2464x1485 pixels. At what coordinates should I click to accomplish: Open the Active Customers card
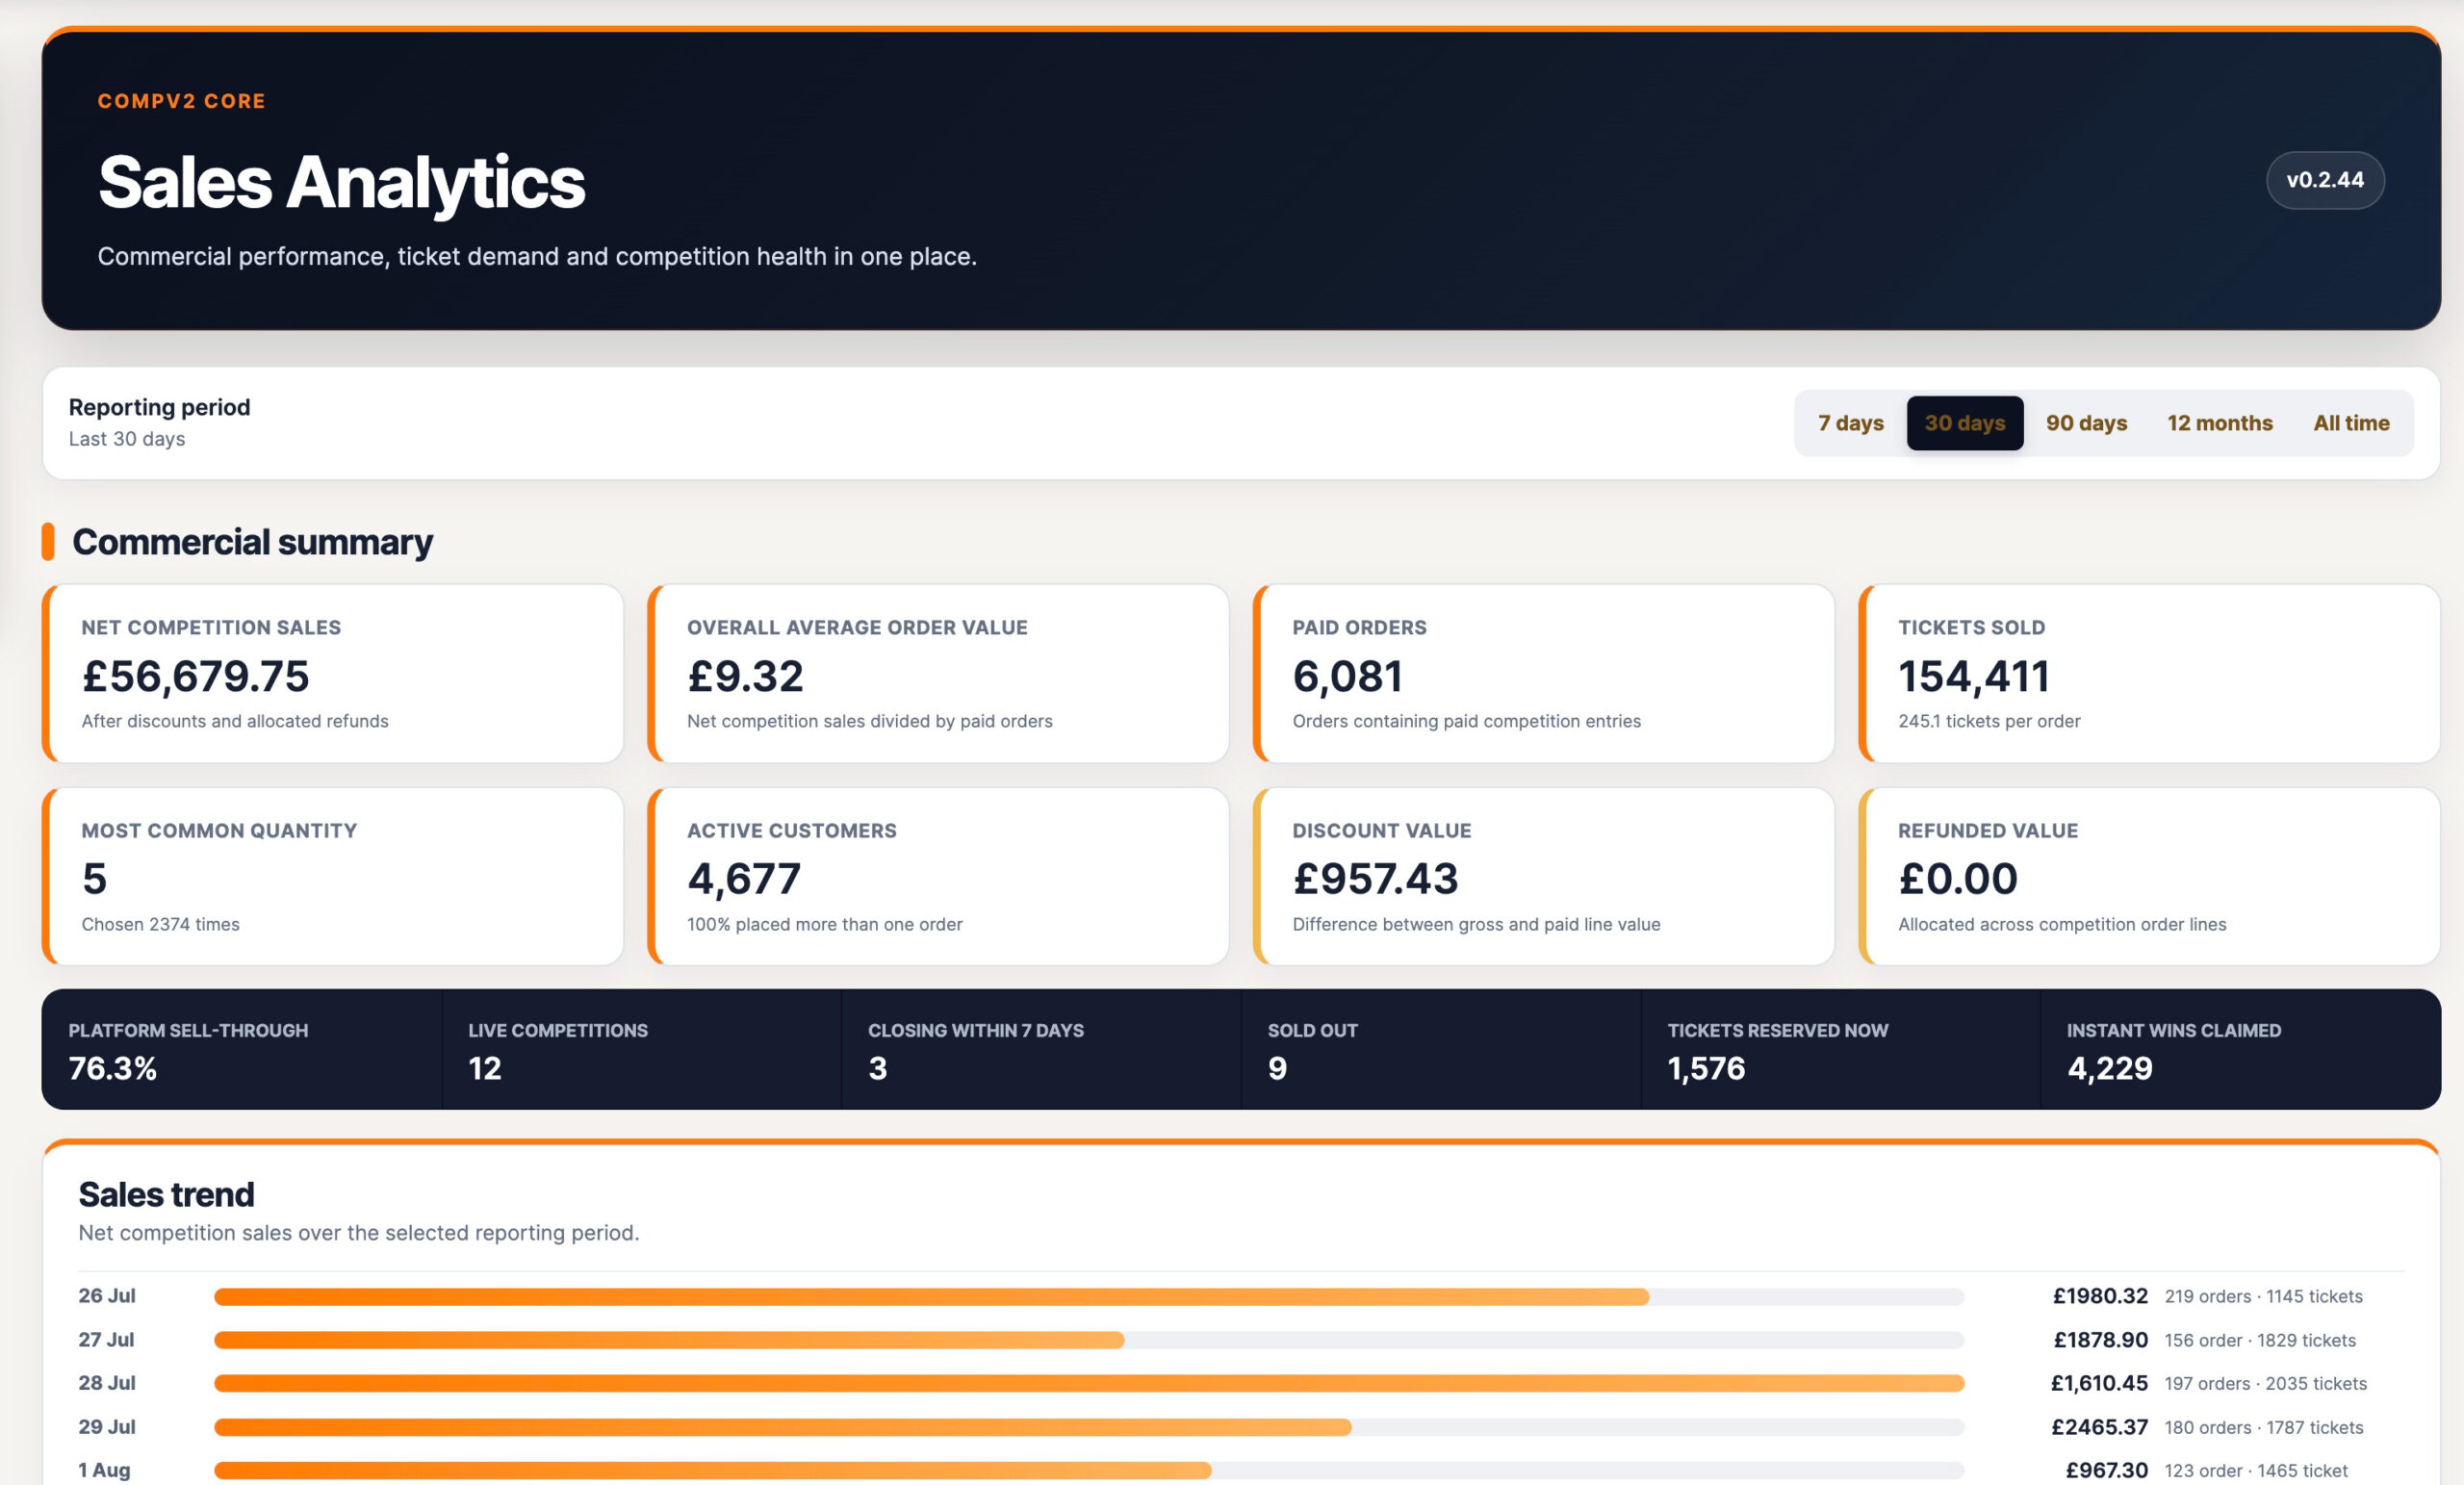[x=938, y=876]
